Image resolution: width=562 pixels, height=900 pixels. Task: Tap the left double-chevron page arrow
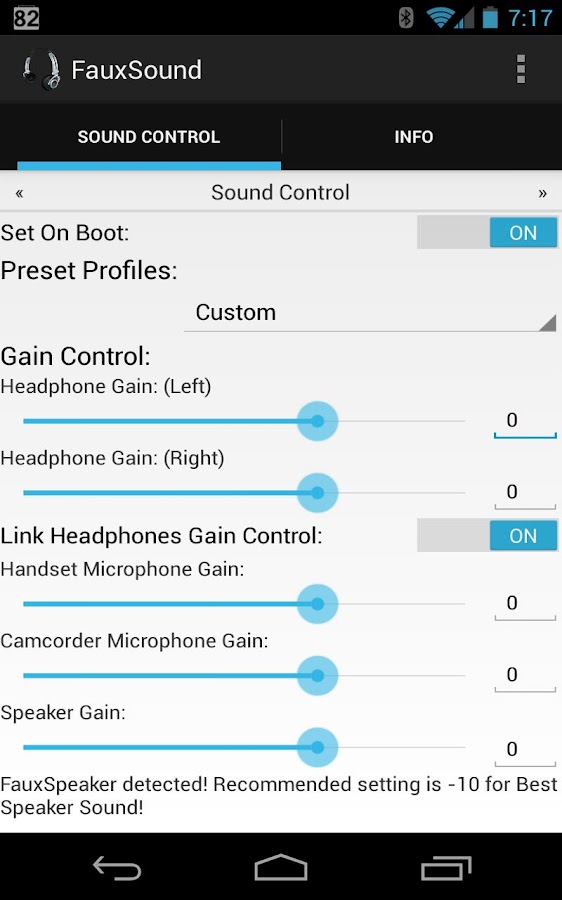pos(20,193)
